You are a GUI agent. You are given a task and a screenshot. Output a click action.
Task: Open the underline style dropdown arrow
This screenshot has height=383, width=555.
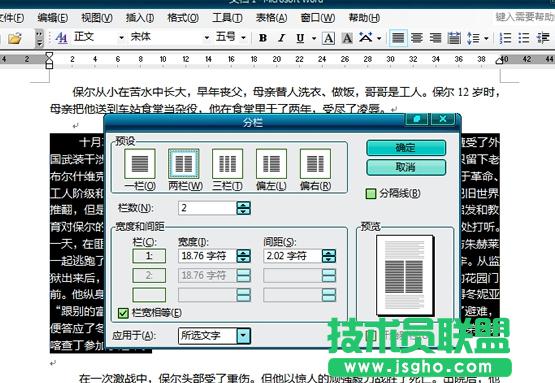click(314, 38)
